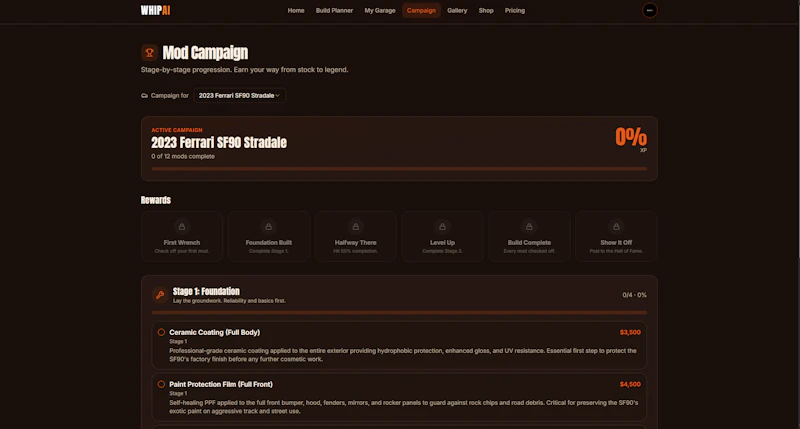Click the Halfway There lock icon
Viewport: 800px width, 429px height.
click(356, 226)
